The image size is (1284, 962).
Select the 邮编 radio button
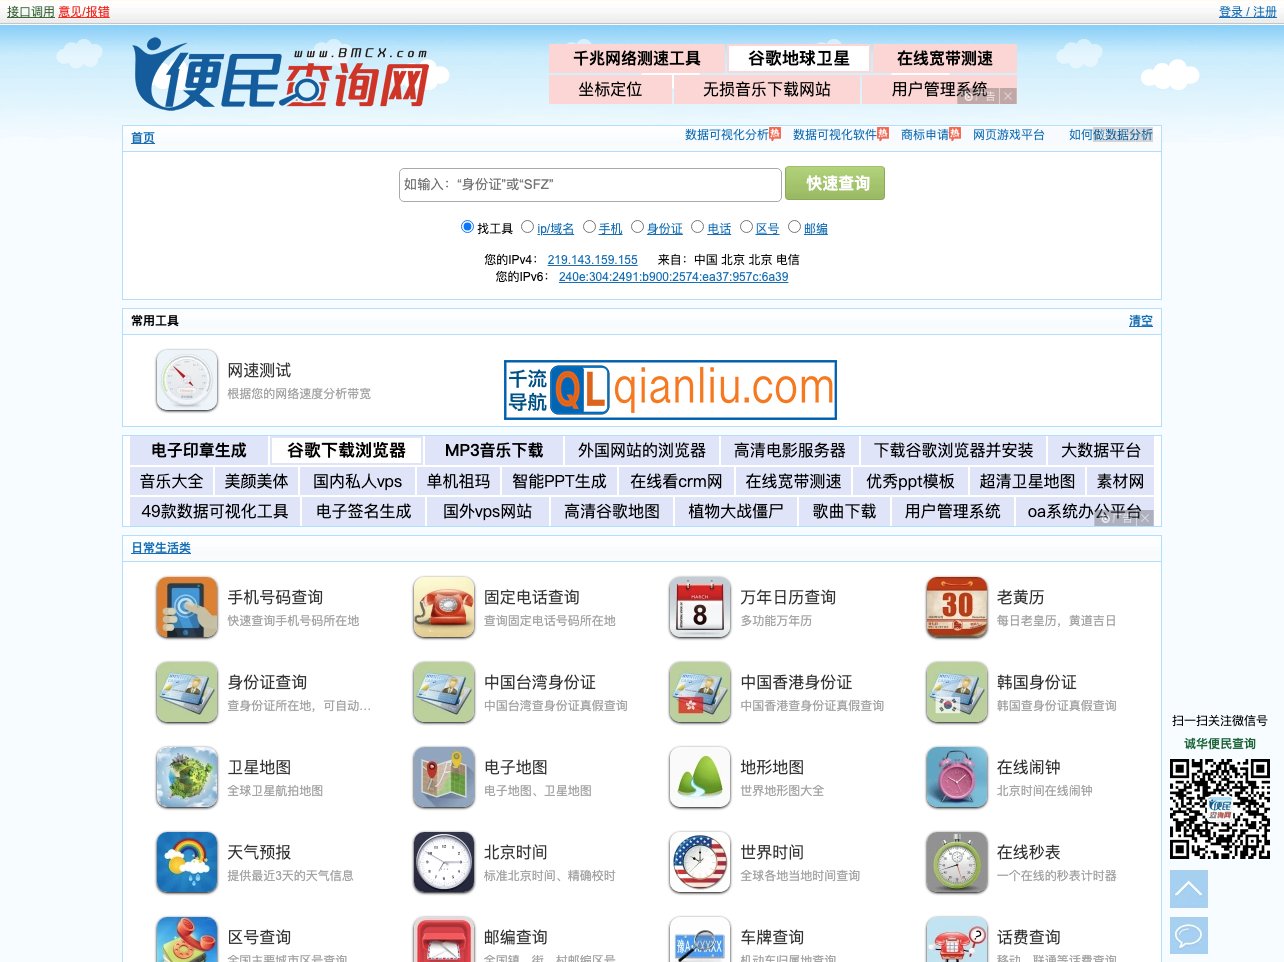796,227
